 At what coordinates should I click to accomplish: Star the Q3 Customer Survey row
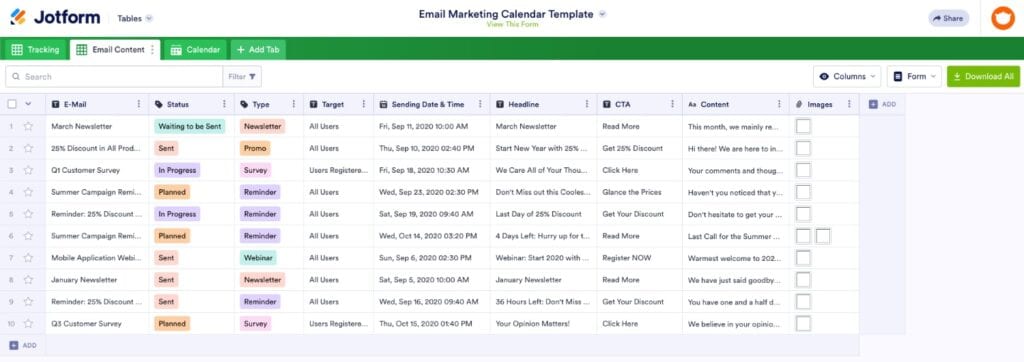click(28, 323)
